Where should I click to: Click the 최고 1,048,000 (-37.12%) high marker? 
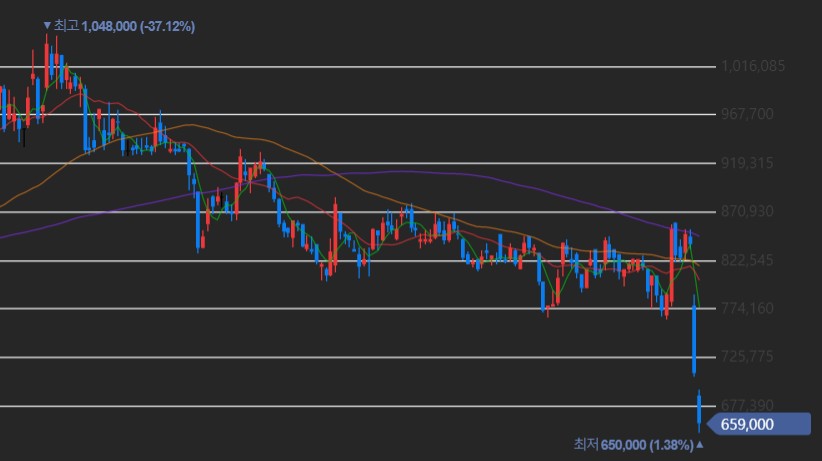[119, 26]
